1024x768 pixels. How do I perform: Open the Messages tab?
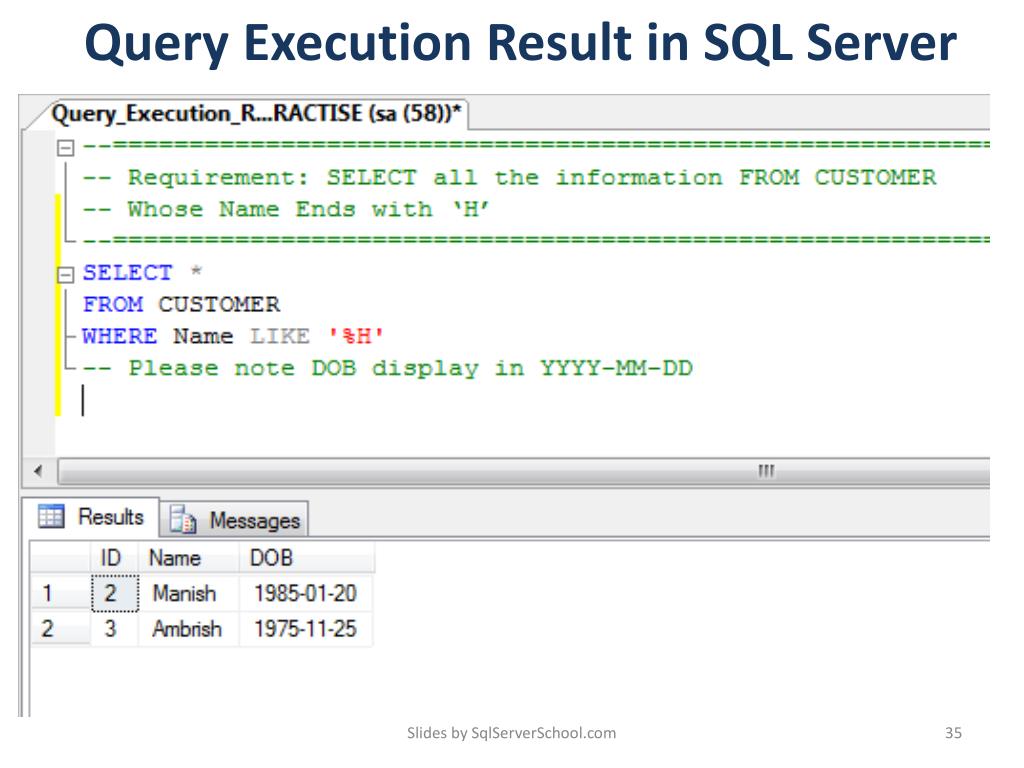234,520
